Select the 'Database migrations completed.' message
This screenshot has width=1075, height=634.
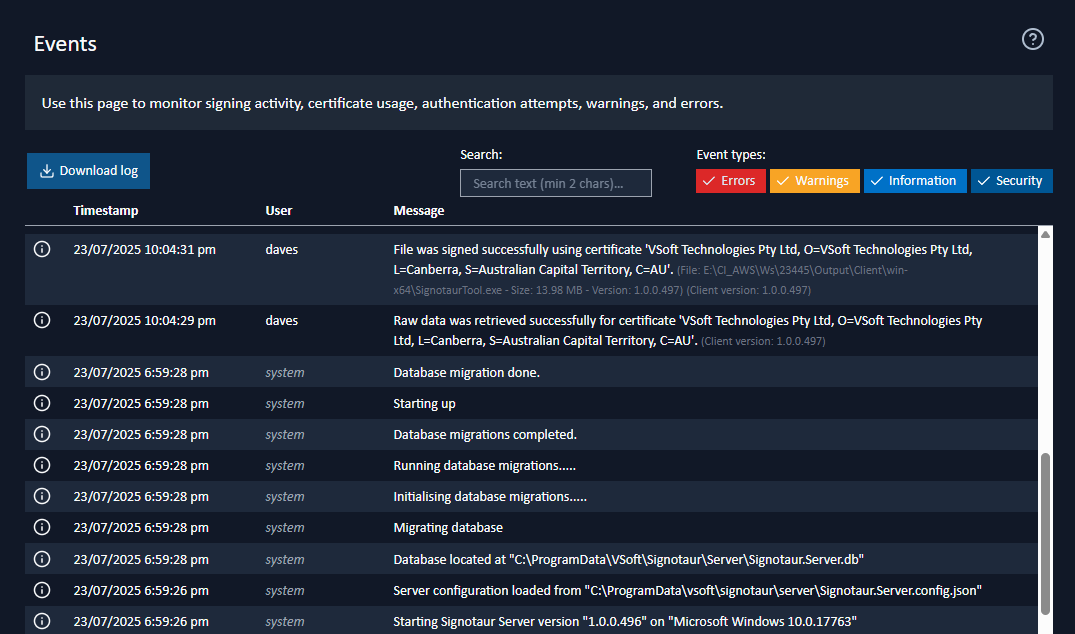[485, 434]
